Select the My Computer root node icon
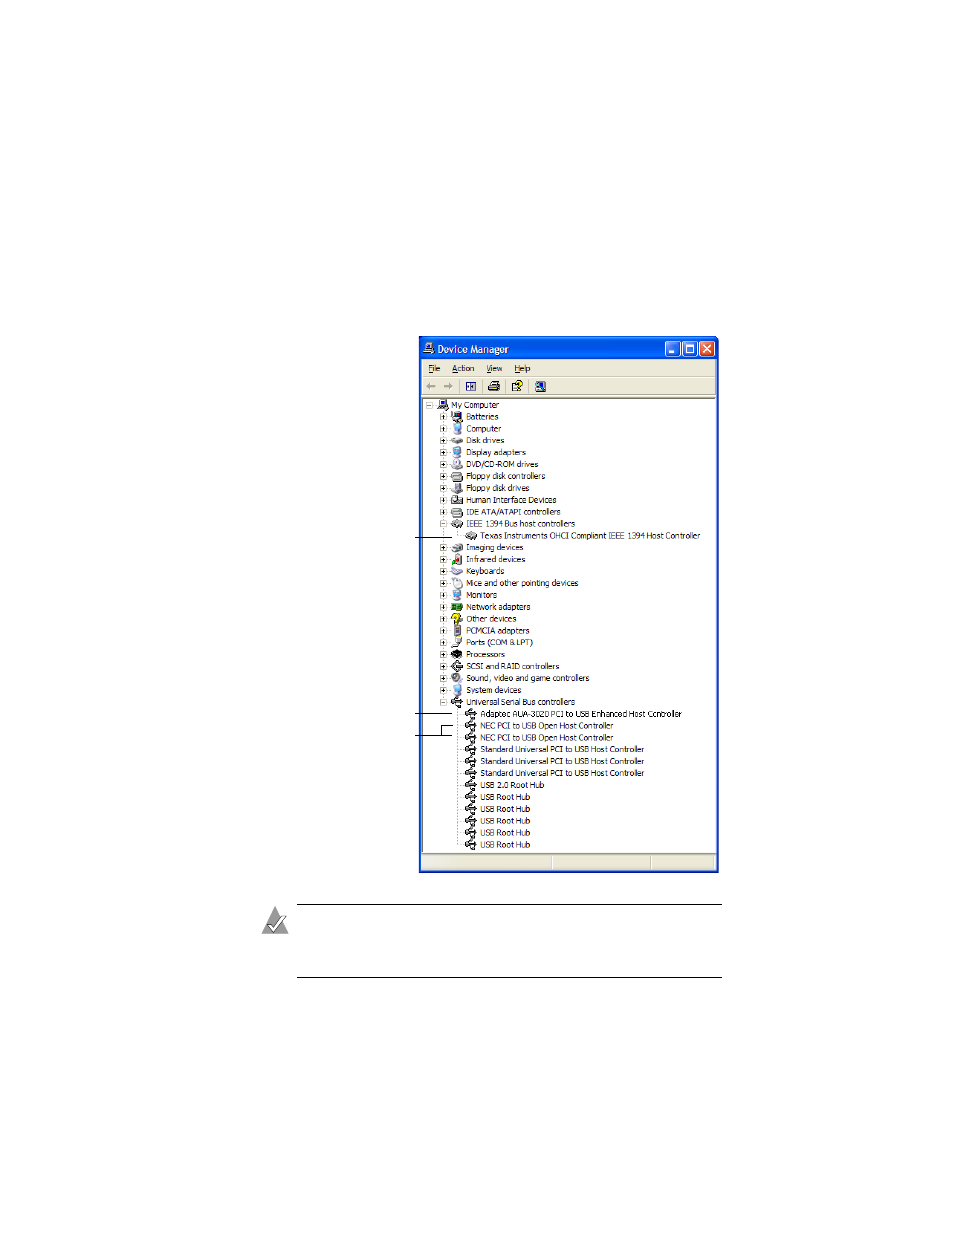Image resolution: width=954 pixels, height=1235 pixels. [x=443, y=405]
